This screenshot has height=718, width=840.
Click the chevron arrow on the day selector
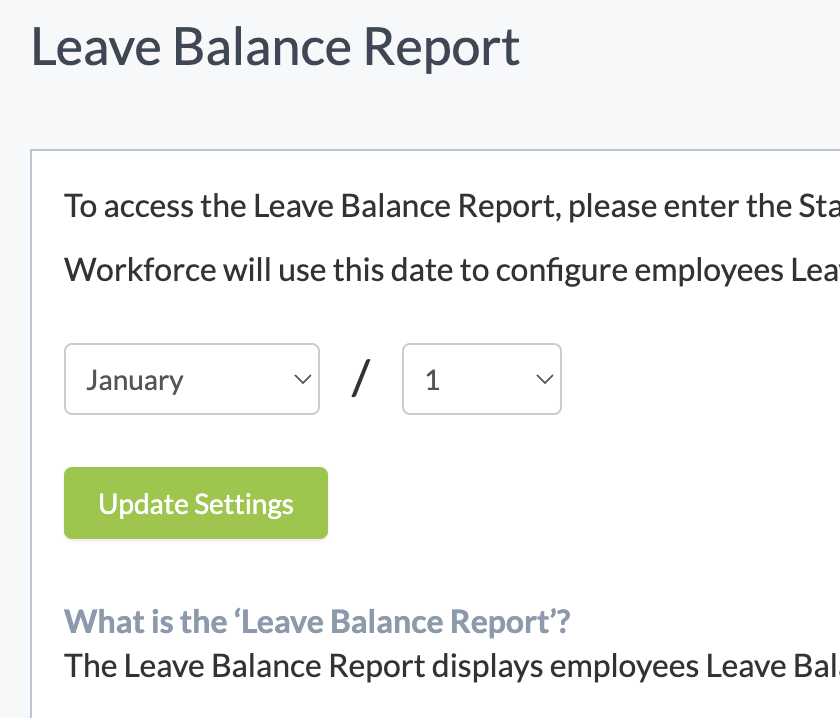point(544,379)
